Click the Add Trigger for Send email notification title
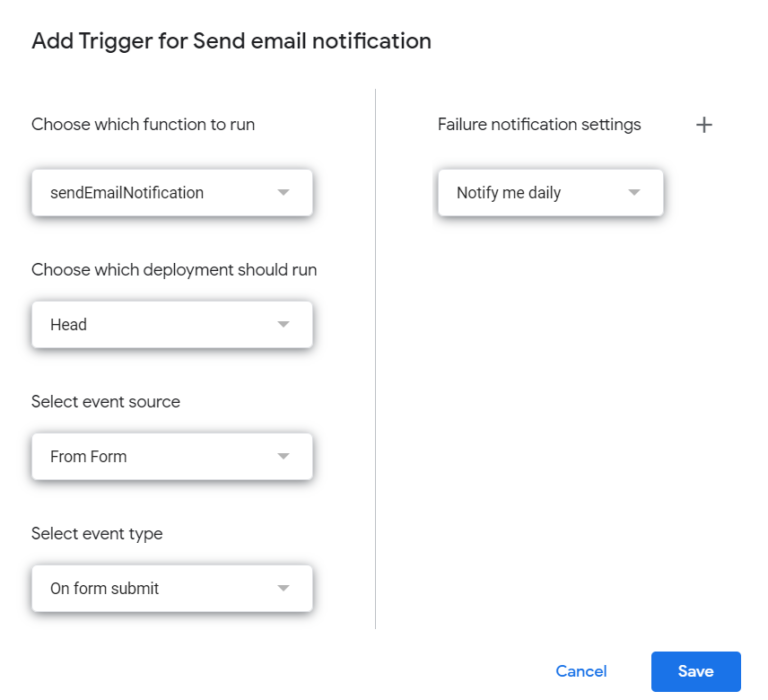 click(231, 41)
